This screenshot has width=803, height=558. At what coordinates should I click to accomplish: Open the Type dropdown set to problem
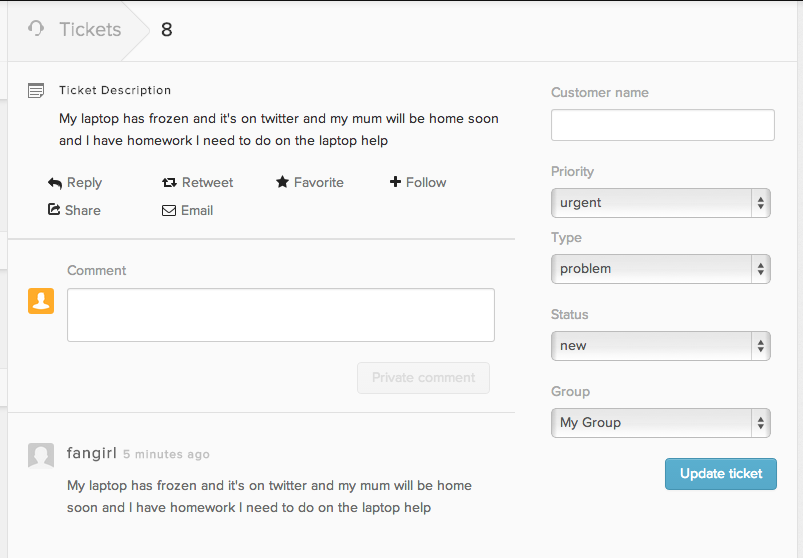661,269
